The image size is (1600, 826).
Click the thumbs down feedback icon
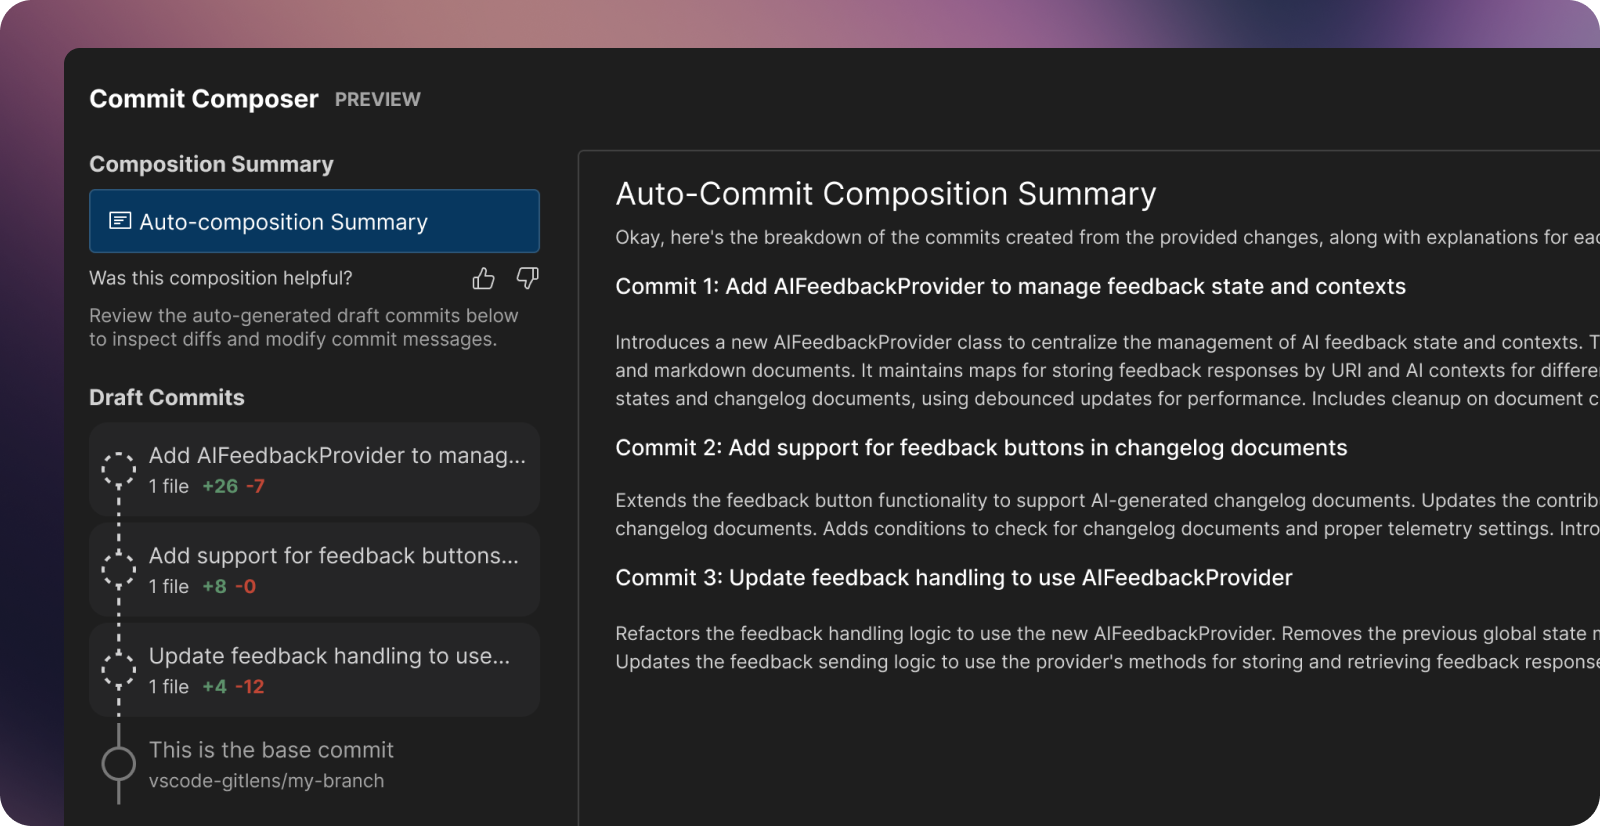(527, 278)
